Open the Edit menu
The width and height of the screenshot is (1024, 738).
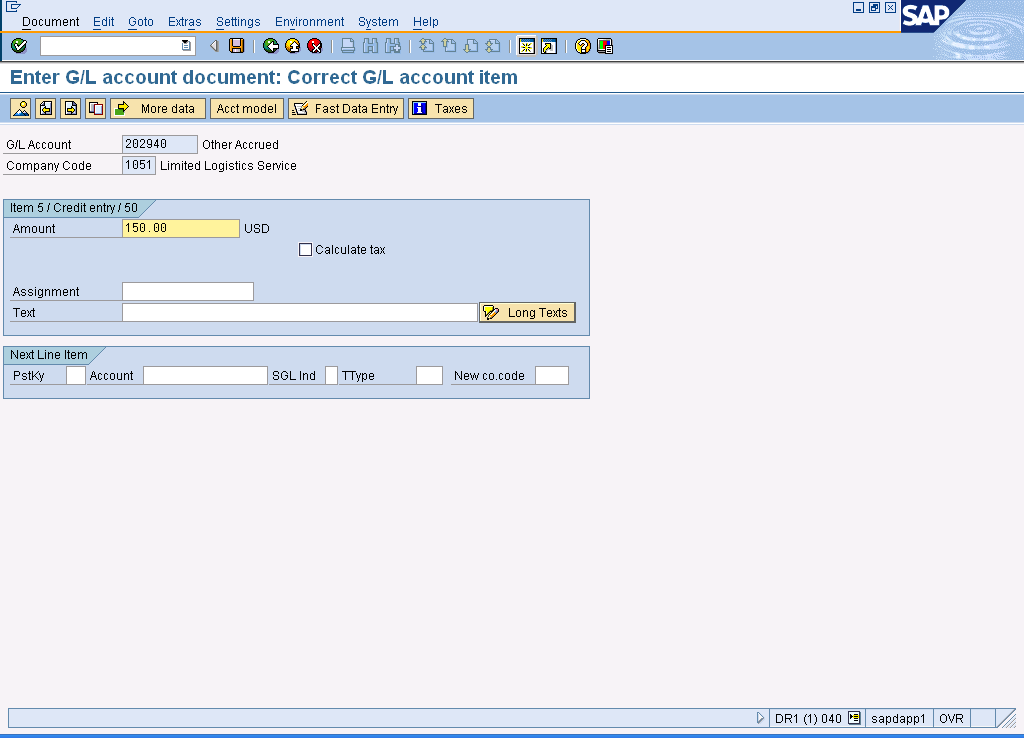(x=103, y=22)
